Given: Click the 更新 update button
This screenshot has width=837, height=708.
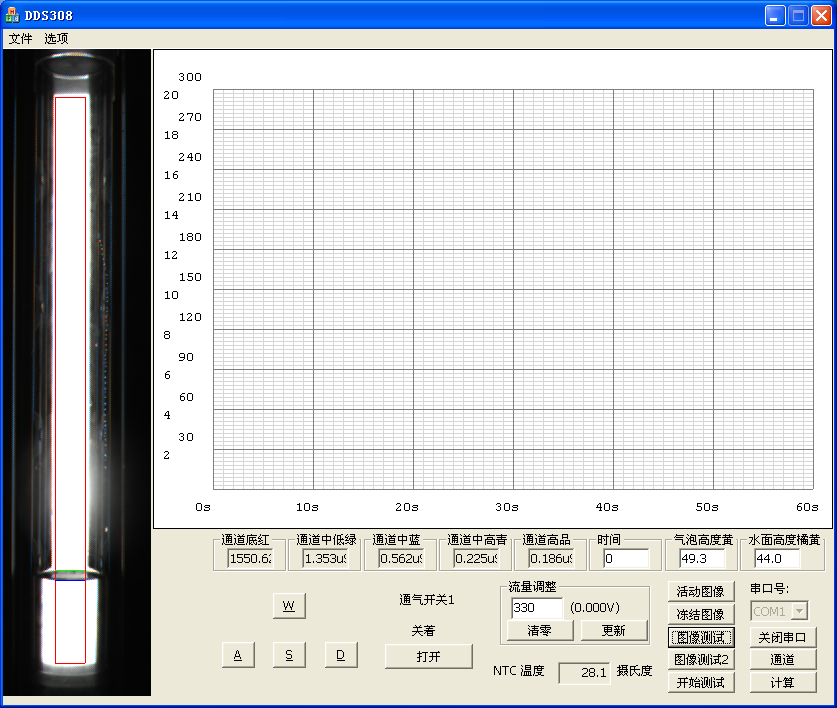Looking at the screenshot, I should pos(614,631).
